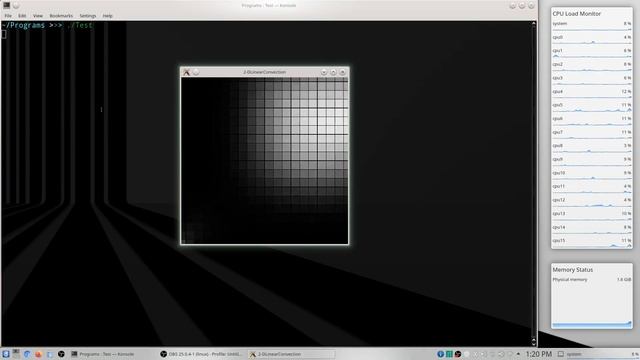The height and width of the screenshot is (360, 640).
Task: Open the Settings menu in Konsole
Action: pyautogui.click(x=88, y=16)
